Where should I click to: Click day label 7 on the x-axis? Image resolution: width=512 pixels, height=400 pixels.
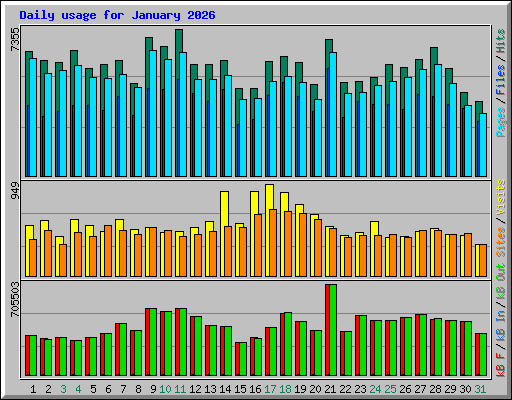[123, 389]
